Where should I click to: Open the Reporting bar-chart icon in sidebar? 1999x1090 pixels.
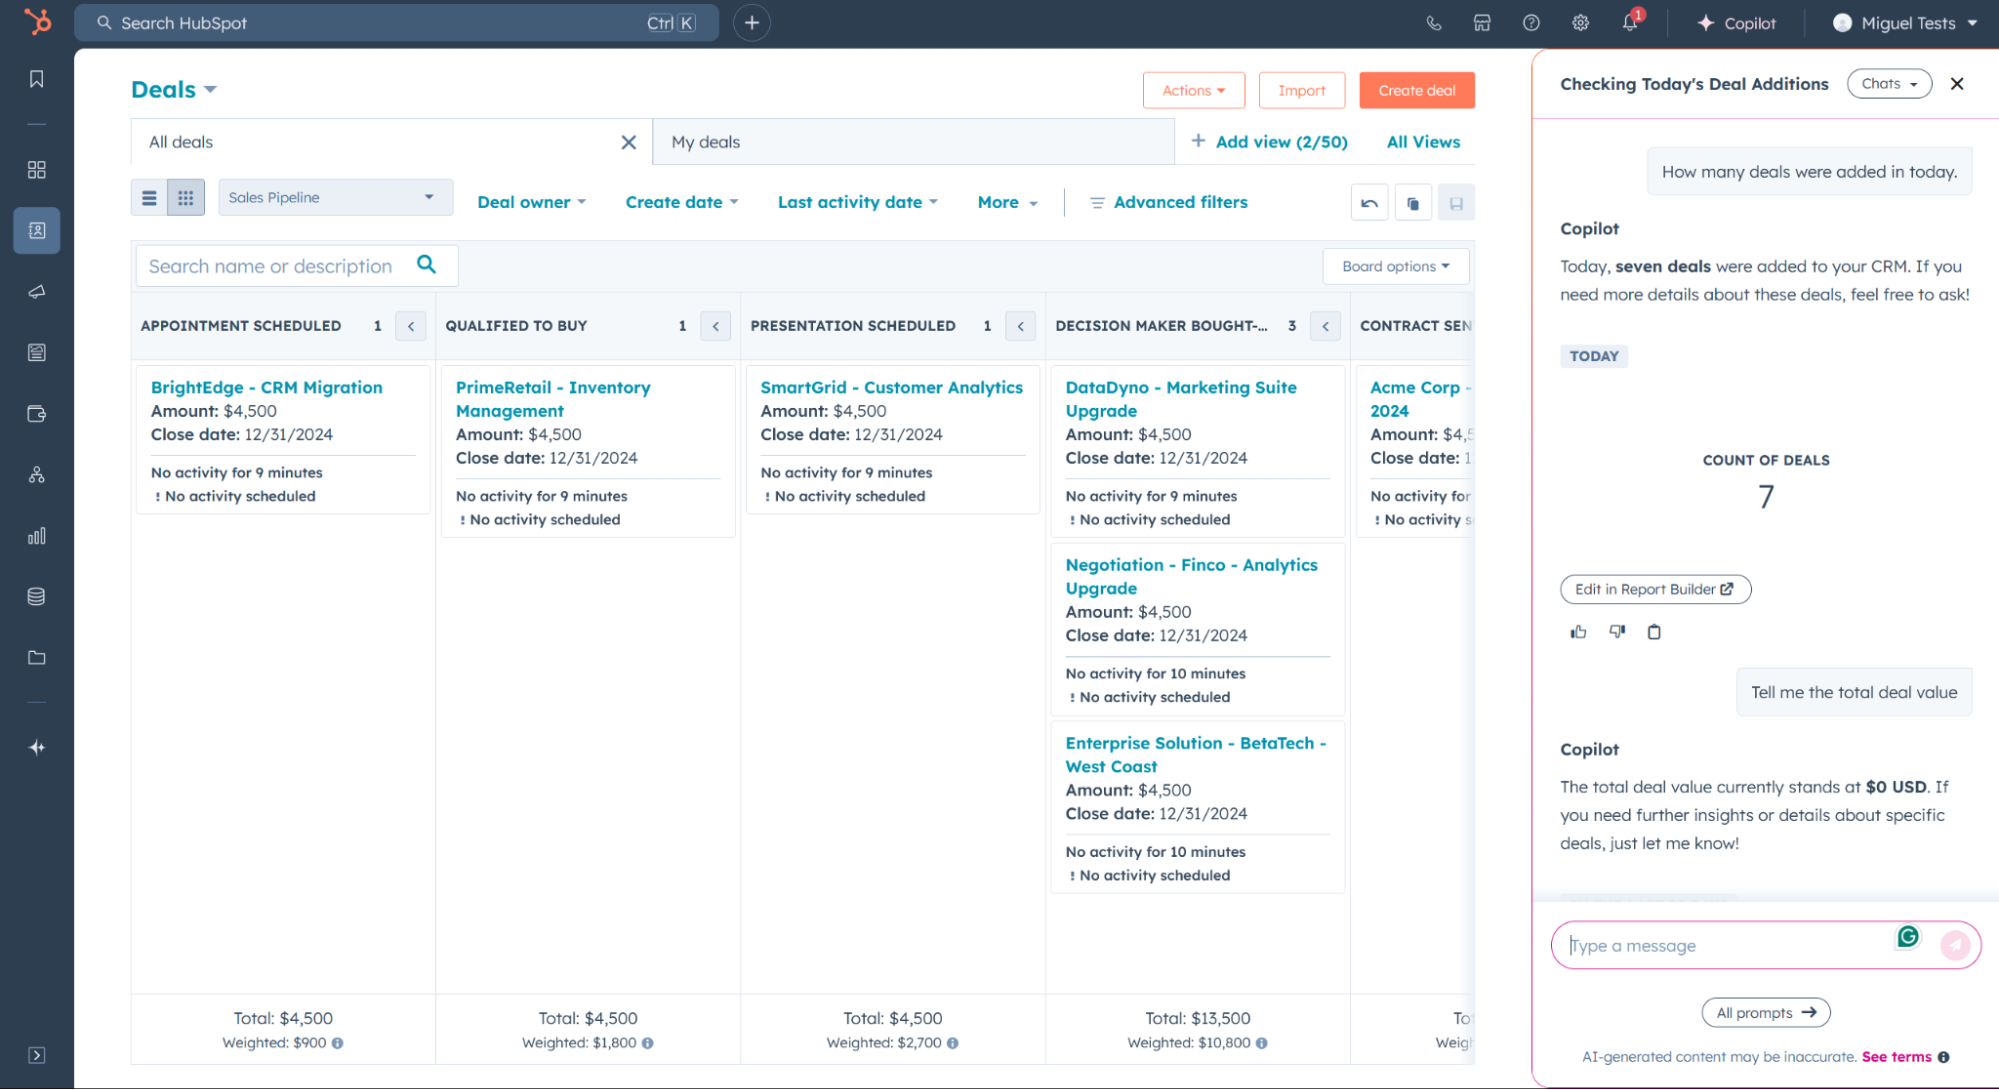point(37,536)
